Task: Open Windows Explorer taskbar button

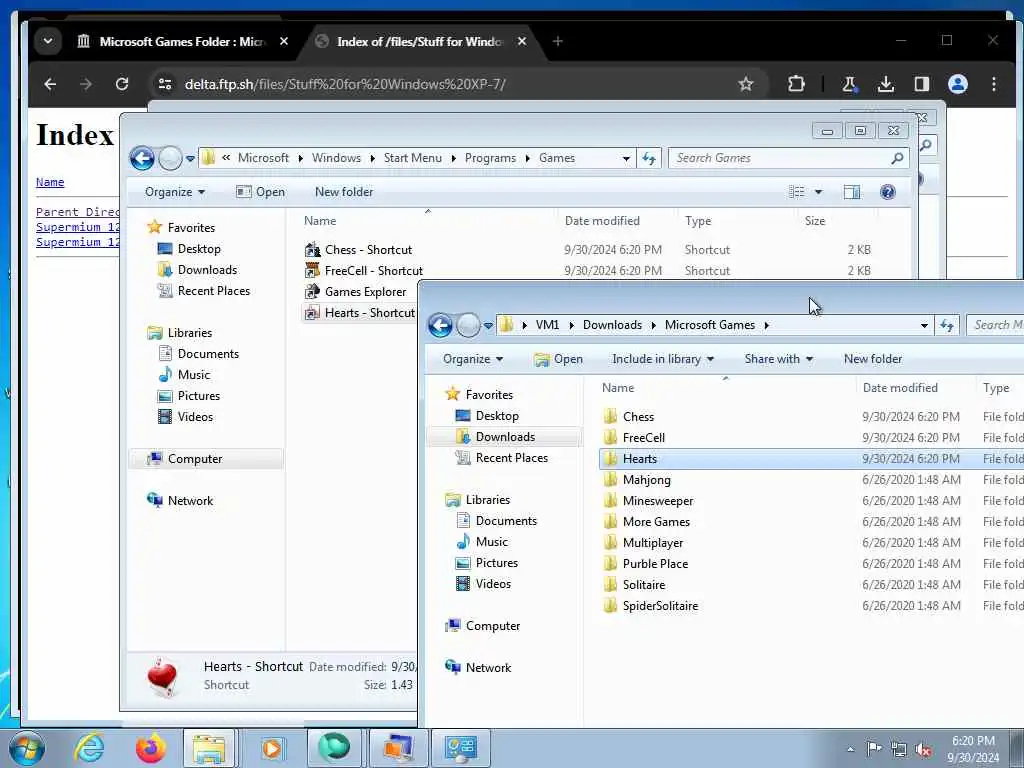Action: coord(209,748)
